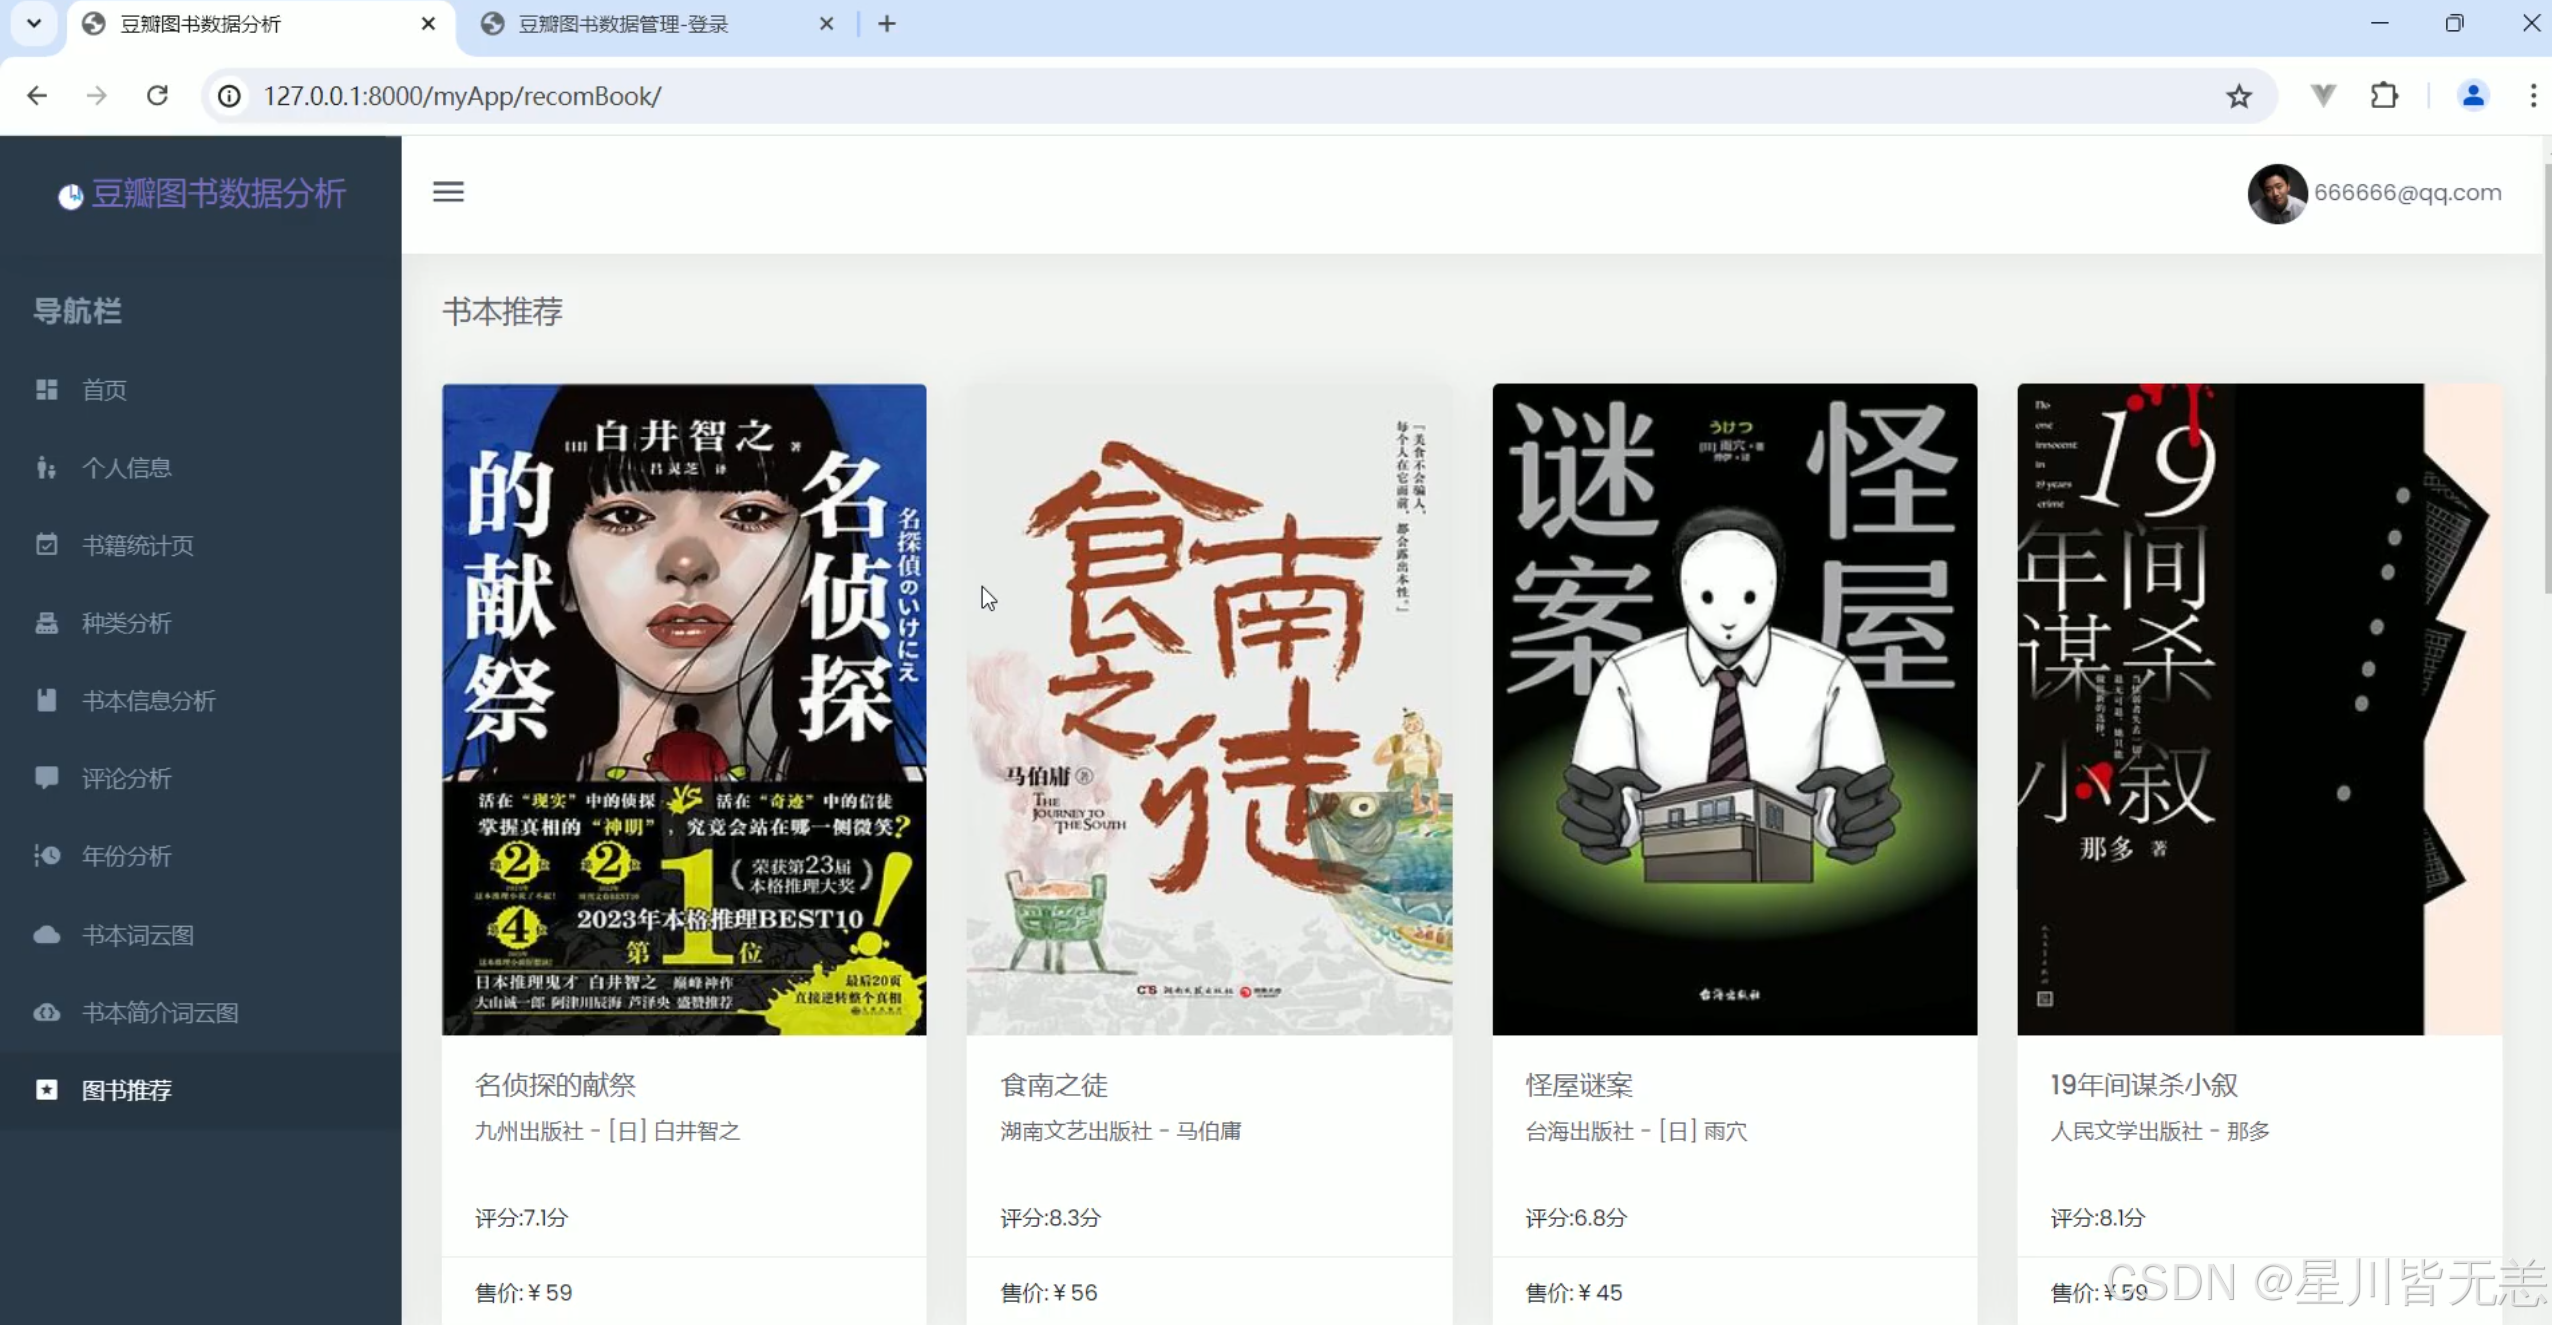Click the year analysis clock icon
Viewport: 2552px width, 1325px height.
(x=46, y=856)
